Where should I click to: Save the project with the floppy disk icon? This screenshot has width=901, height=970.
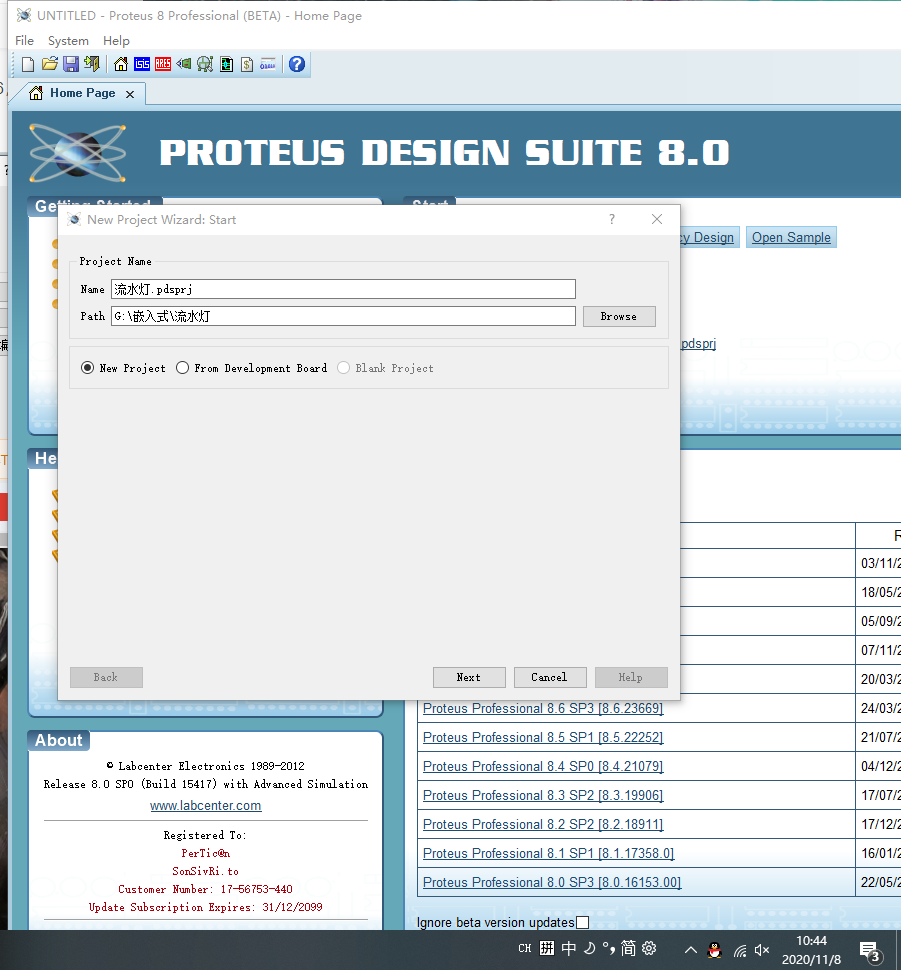(71, 64)
